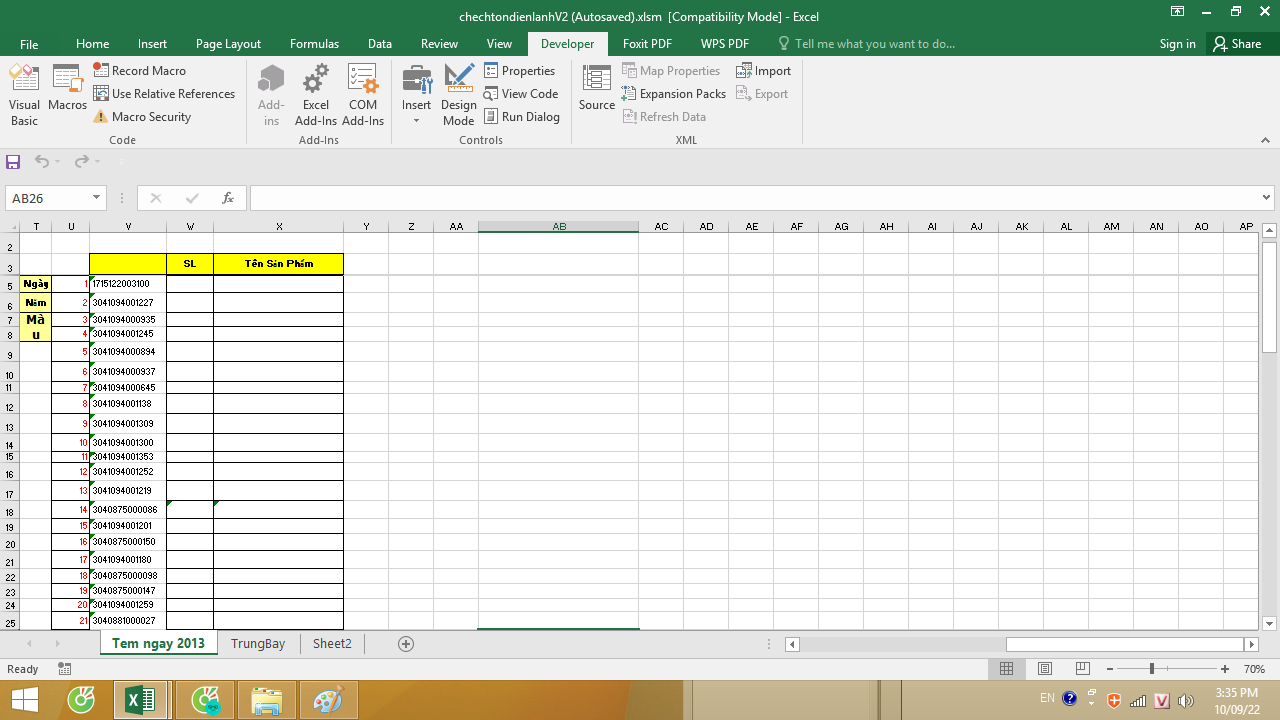Open COM Add-Ins dialog
The image size is (1280, 720).
(x=362, y=95)
